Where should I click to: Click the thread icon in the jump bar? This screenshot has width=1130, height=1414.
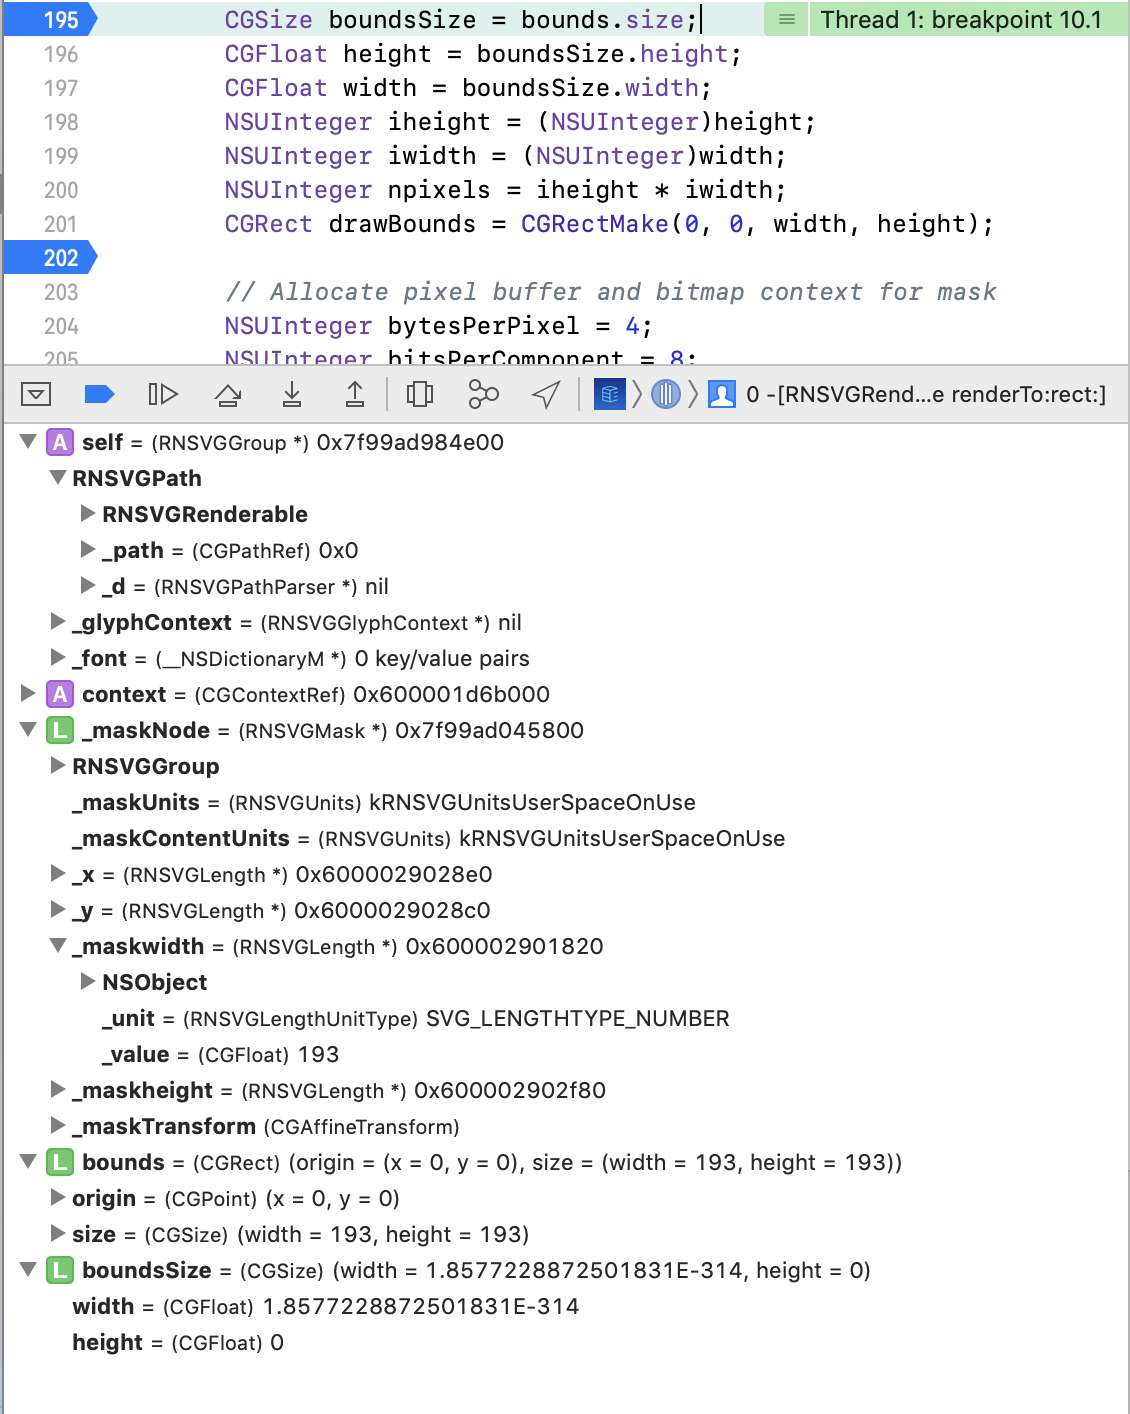(x=666, y=394)
